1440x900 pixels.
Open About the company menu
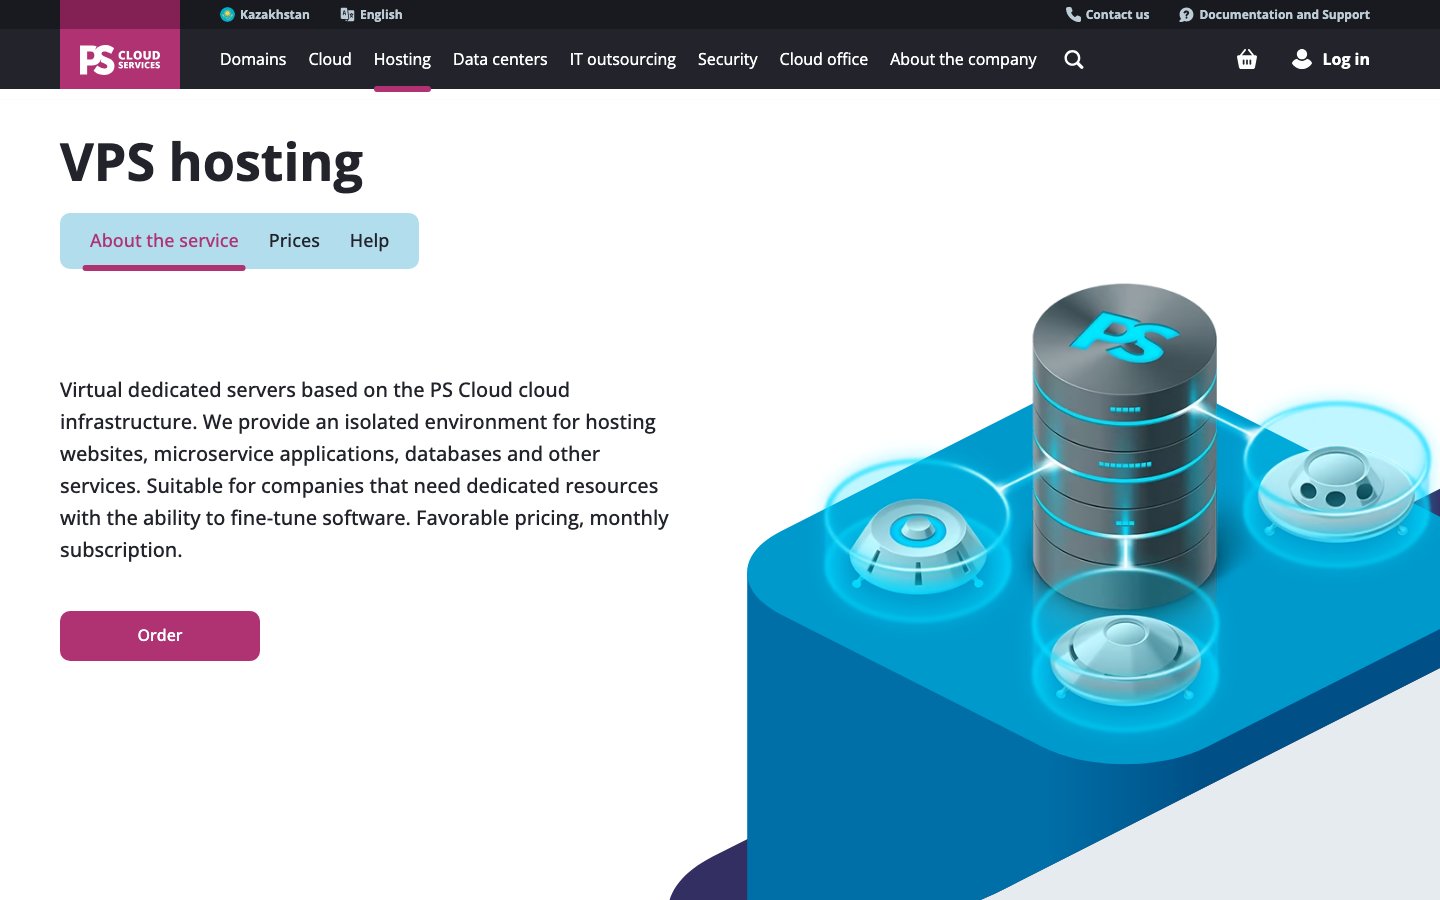tap(963, 59)
